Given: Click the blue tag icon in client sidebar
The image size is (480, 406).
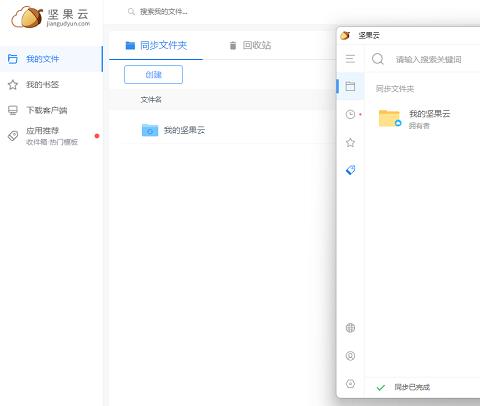Looking at the screenshot, I should (x=351, y=170).
